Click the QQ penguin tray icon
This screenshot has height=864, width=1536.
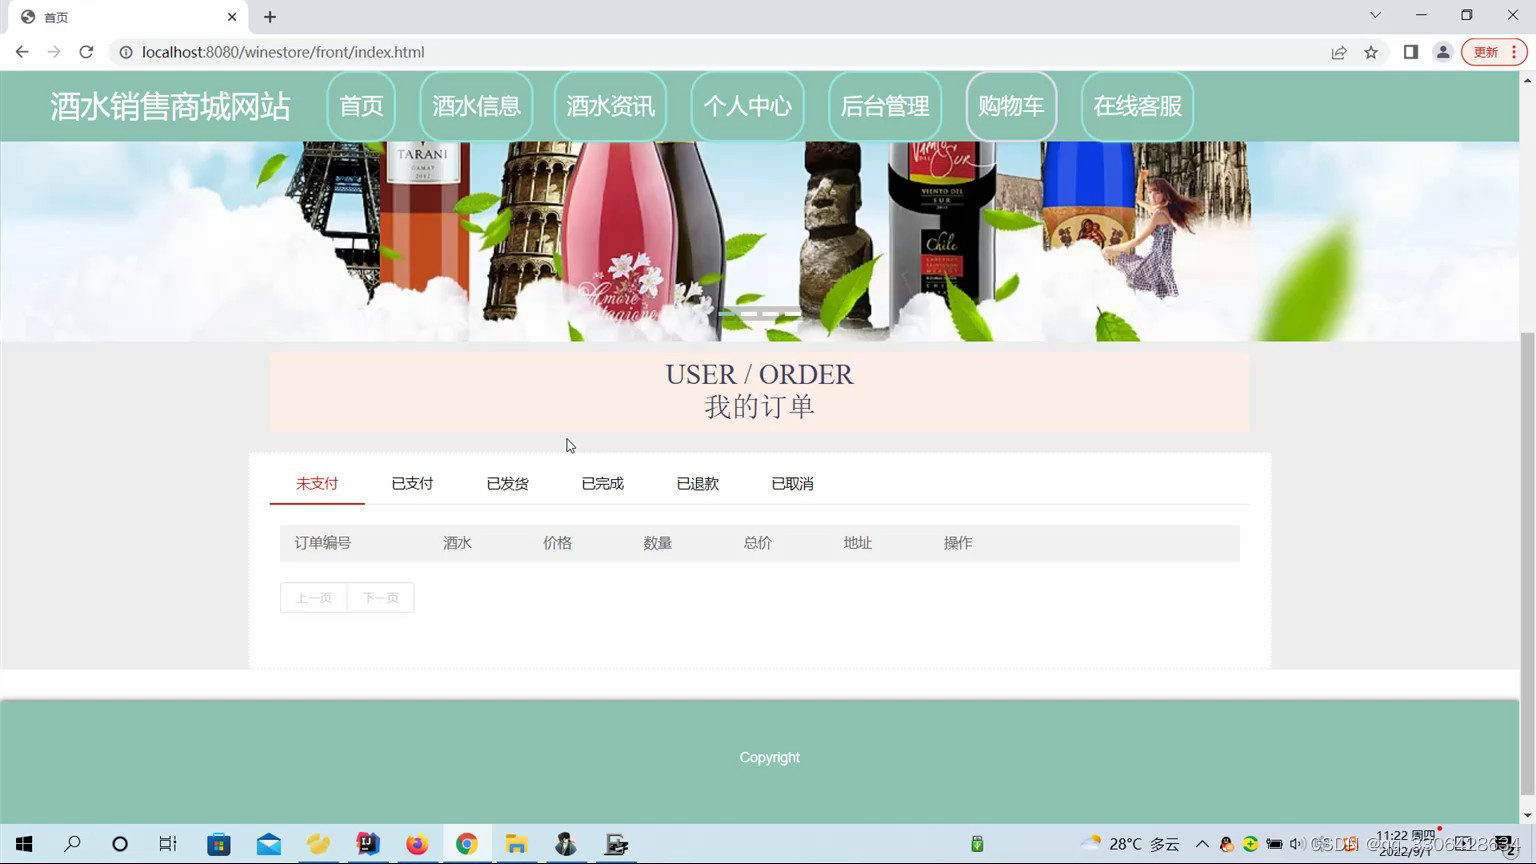[x=1226, y=844]
